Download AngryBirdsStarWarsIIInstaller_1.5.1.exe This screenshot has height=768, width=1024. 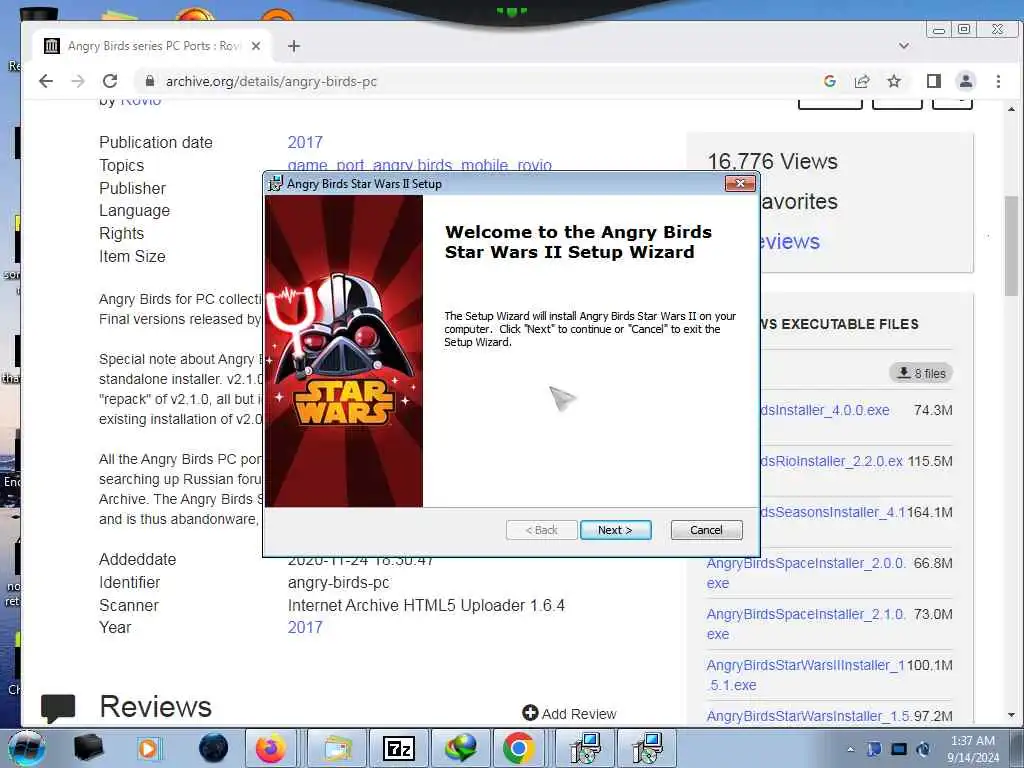pyautogui.click(x=806, y=675)
